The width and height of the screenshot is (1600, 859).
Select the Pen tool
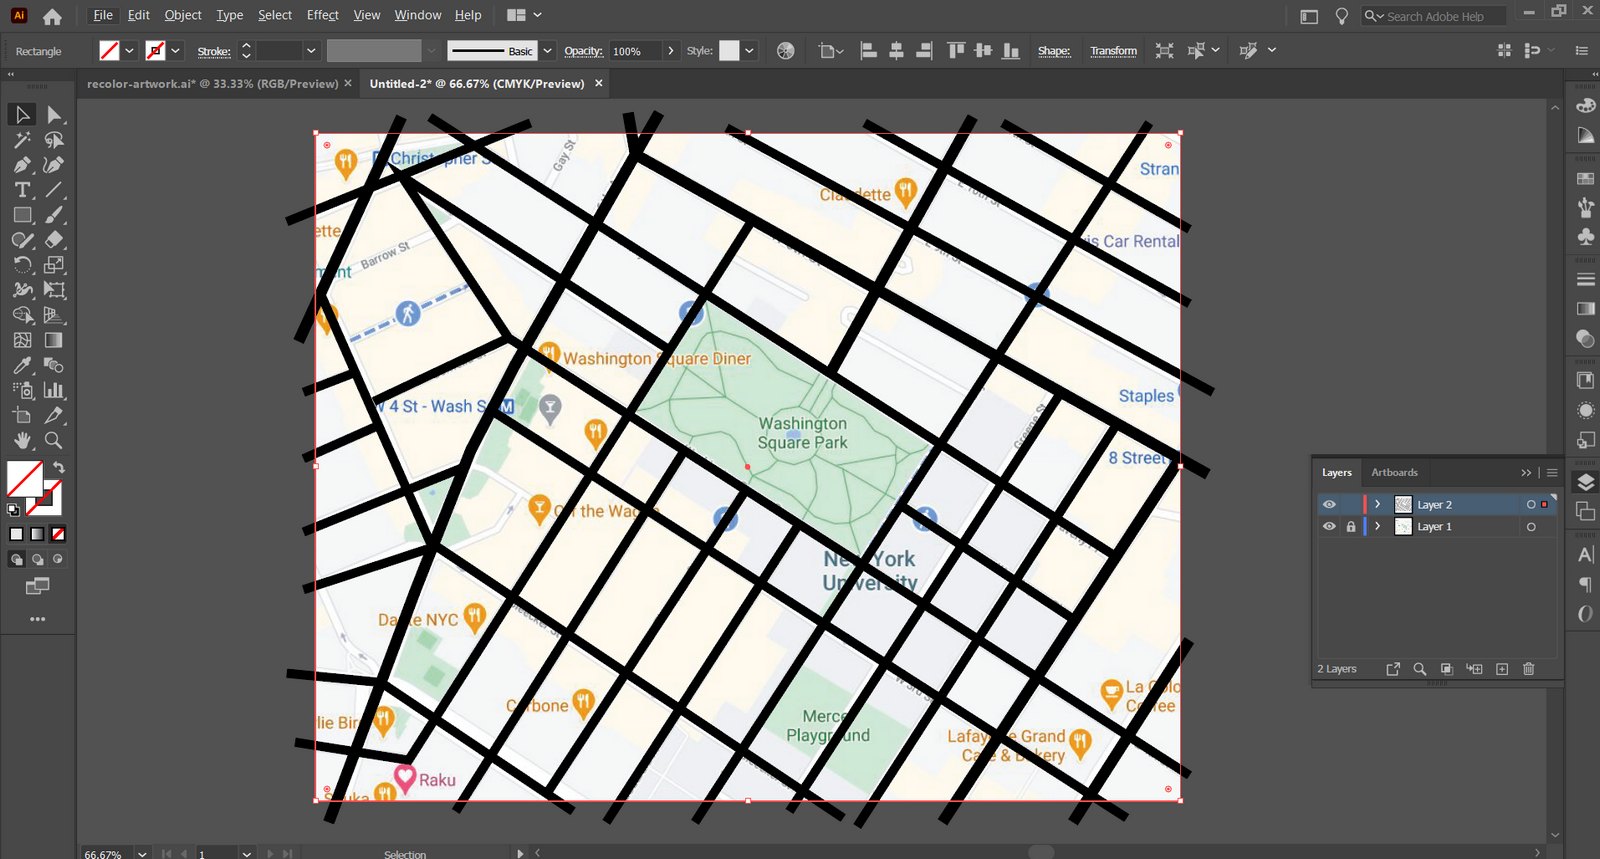22,165
